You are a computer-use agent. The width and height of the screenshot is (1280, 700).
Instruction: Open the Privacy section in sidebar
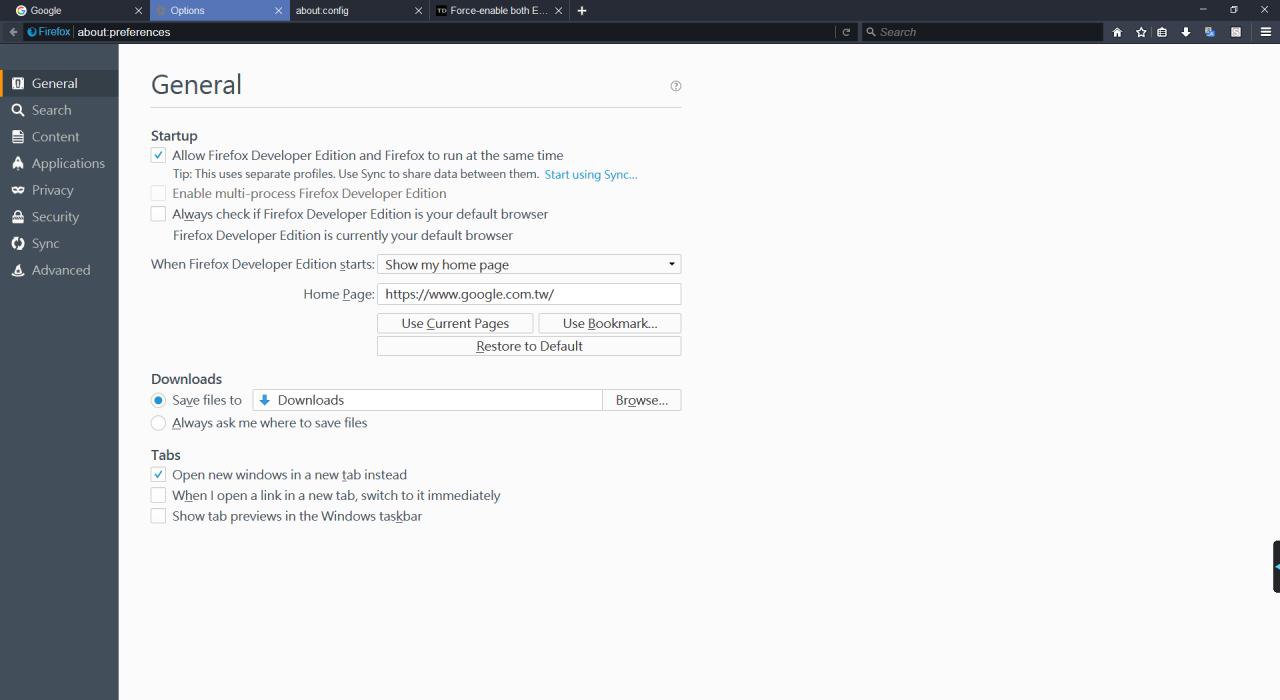click(52, 190)
